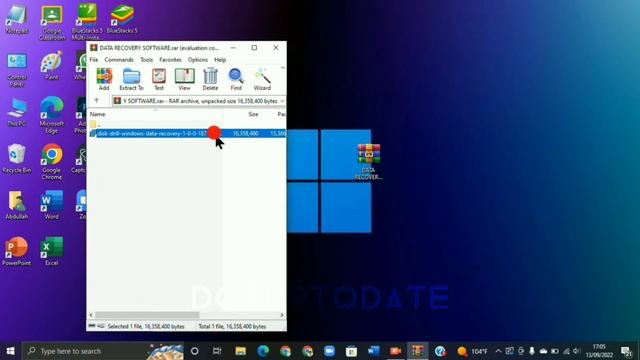Click the taskbar search box
Image resolution: width=640 pixels, height=360 pixels.
103,351
